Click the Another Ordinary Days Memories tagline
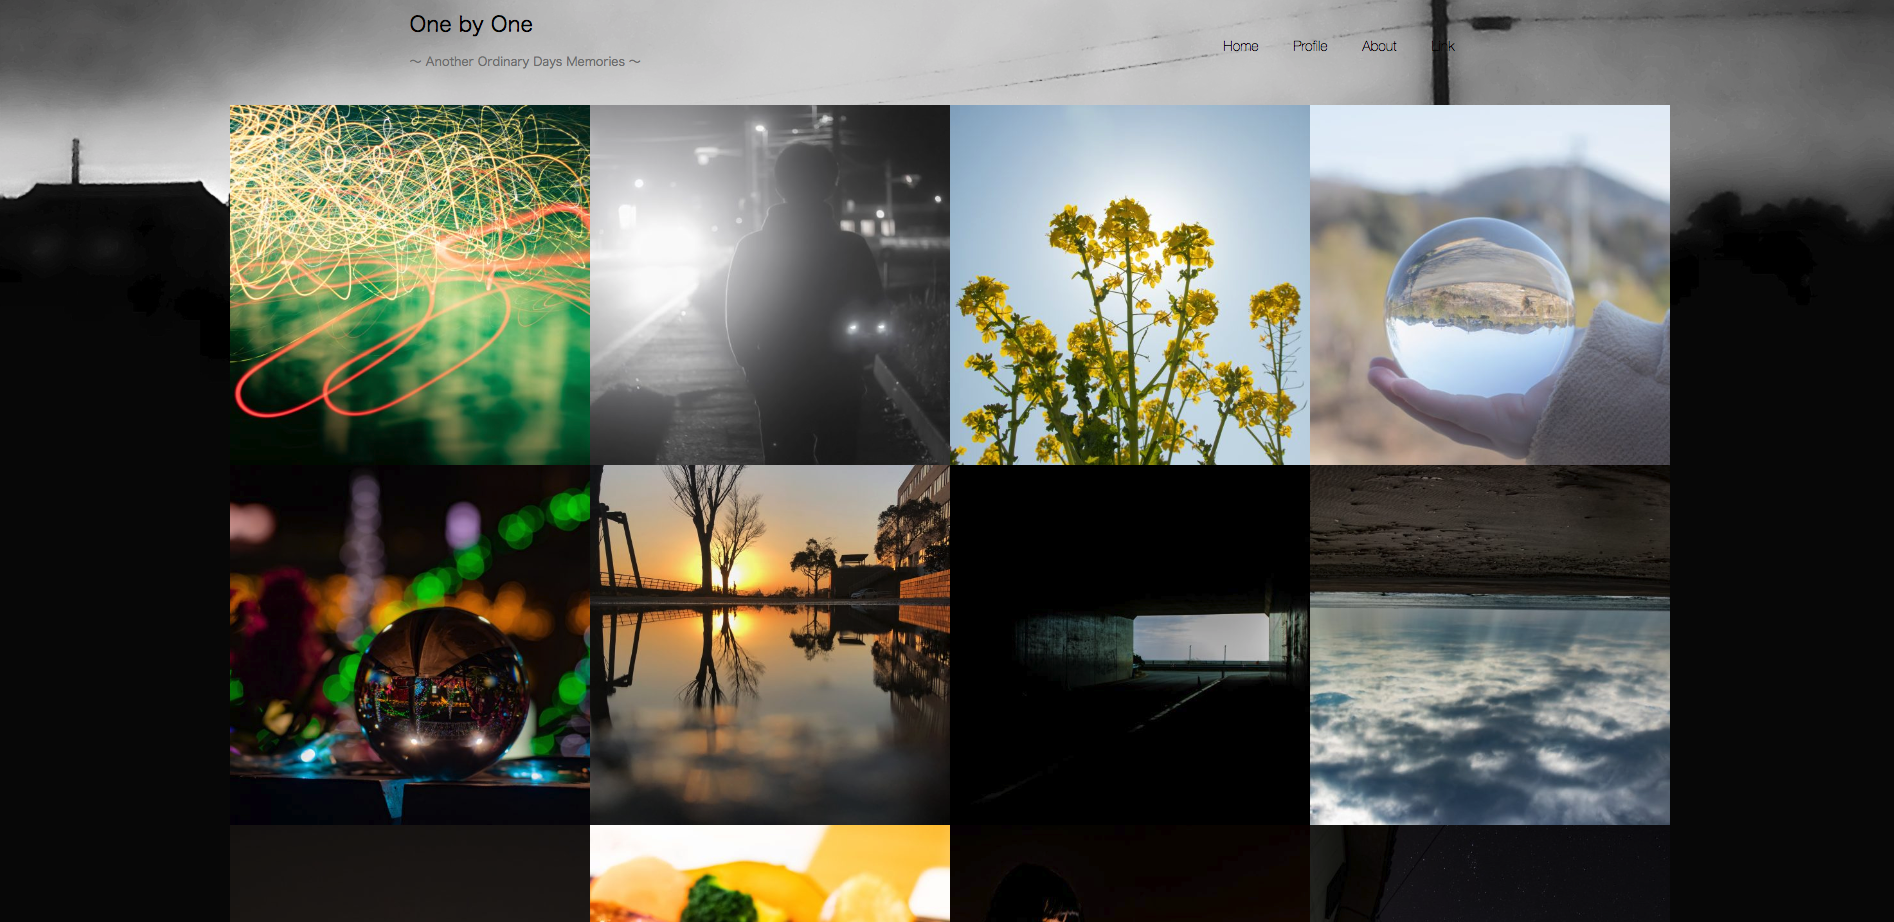The height and width of the screenshot is (922, 1894). click(x=525, y=61)
